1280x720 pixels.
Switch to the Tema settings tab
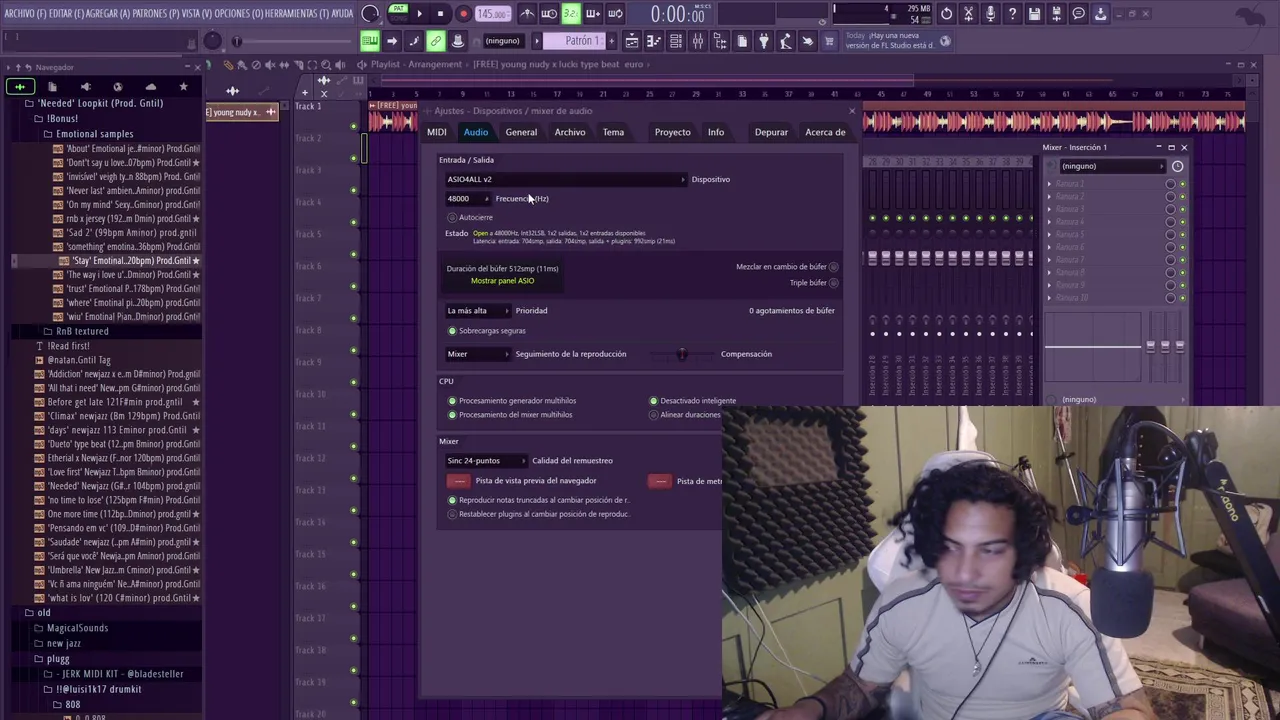point(613,132)
